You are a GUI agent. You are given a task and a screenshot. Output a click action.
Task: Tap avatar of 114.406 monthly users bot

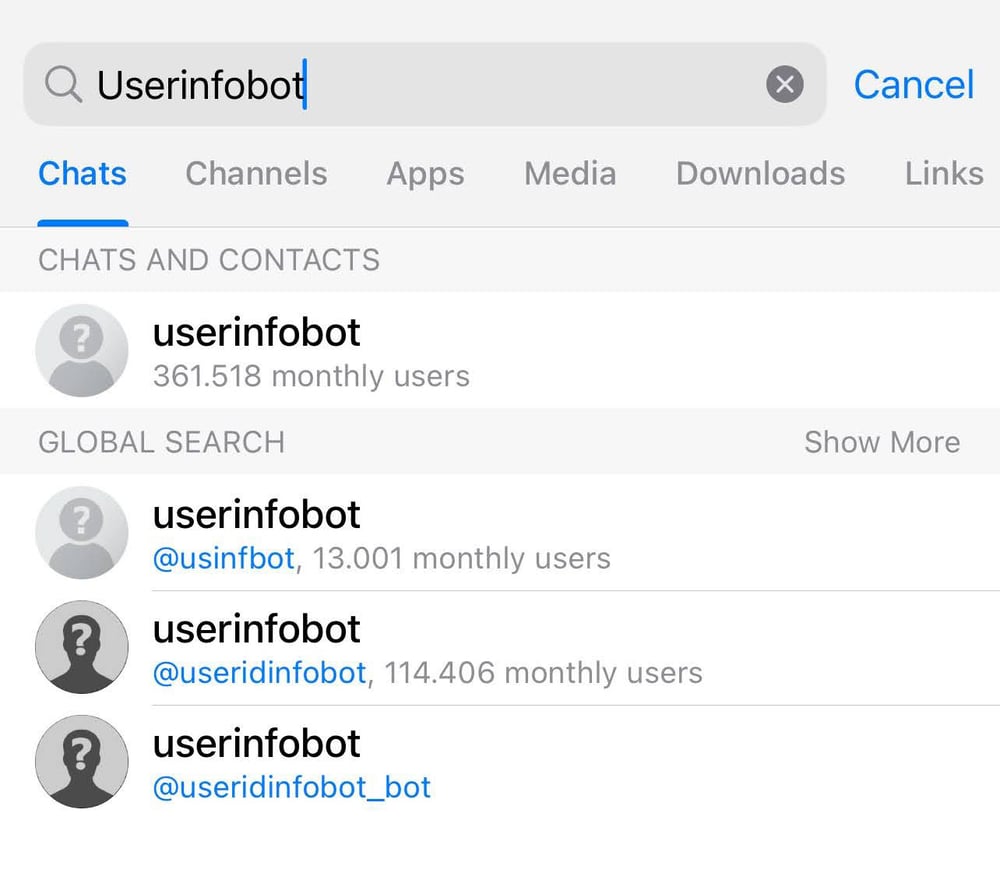point(82,647)
